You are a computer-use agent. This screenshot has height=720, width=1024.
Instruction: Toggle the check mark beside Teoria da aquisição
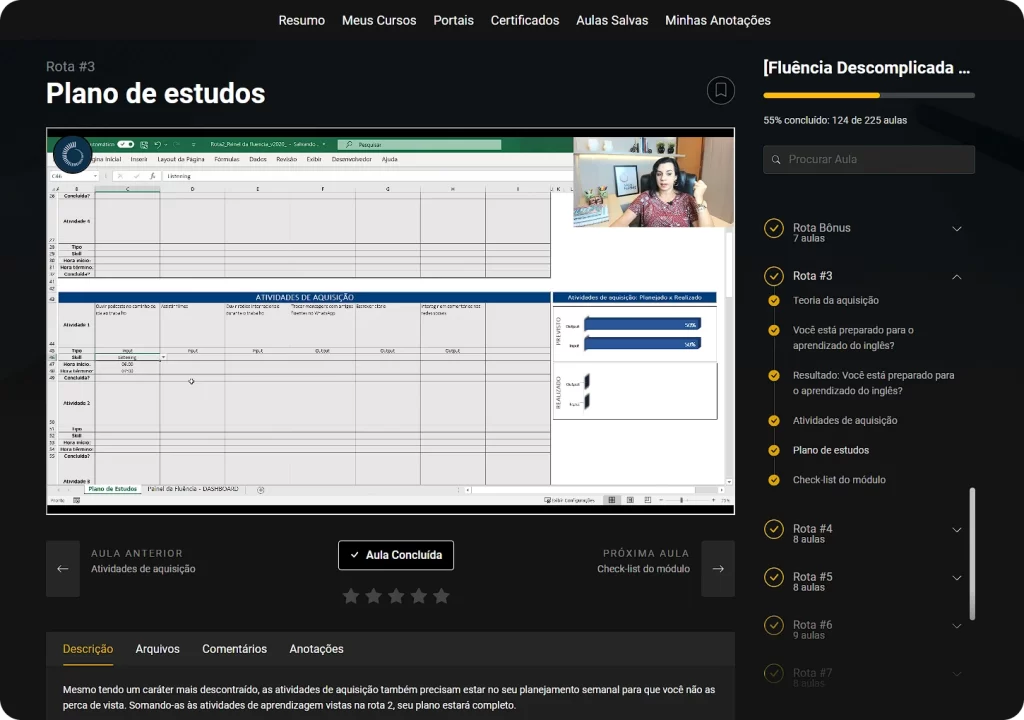(x=774, y=301)
